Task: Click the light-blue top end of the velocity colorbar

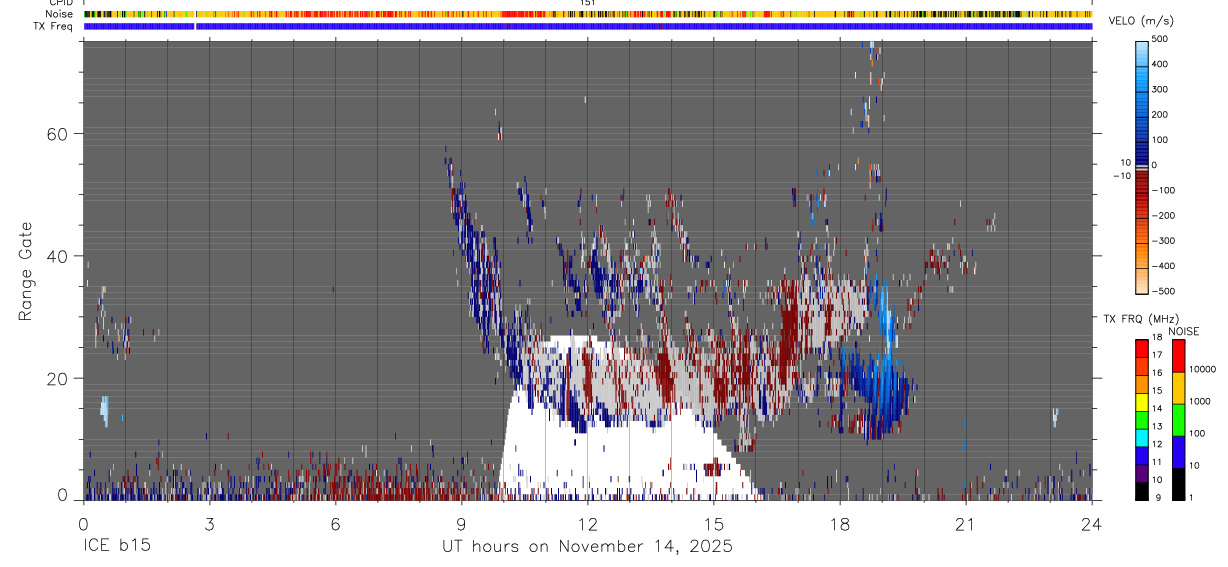Action: click(1142, 52)
